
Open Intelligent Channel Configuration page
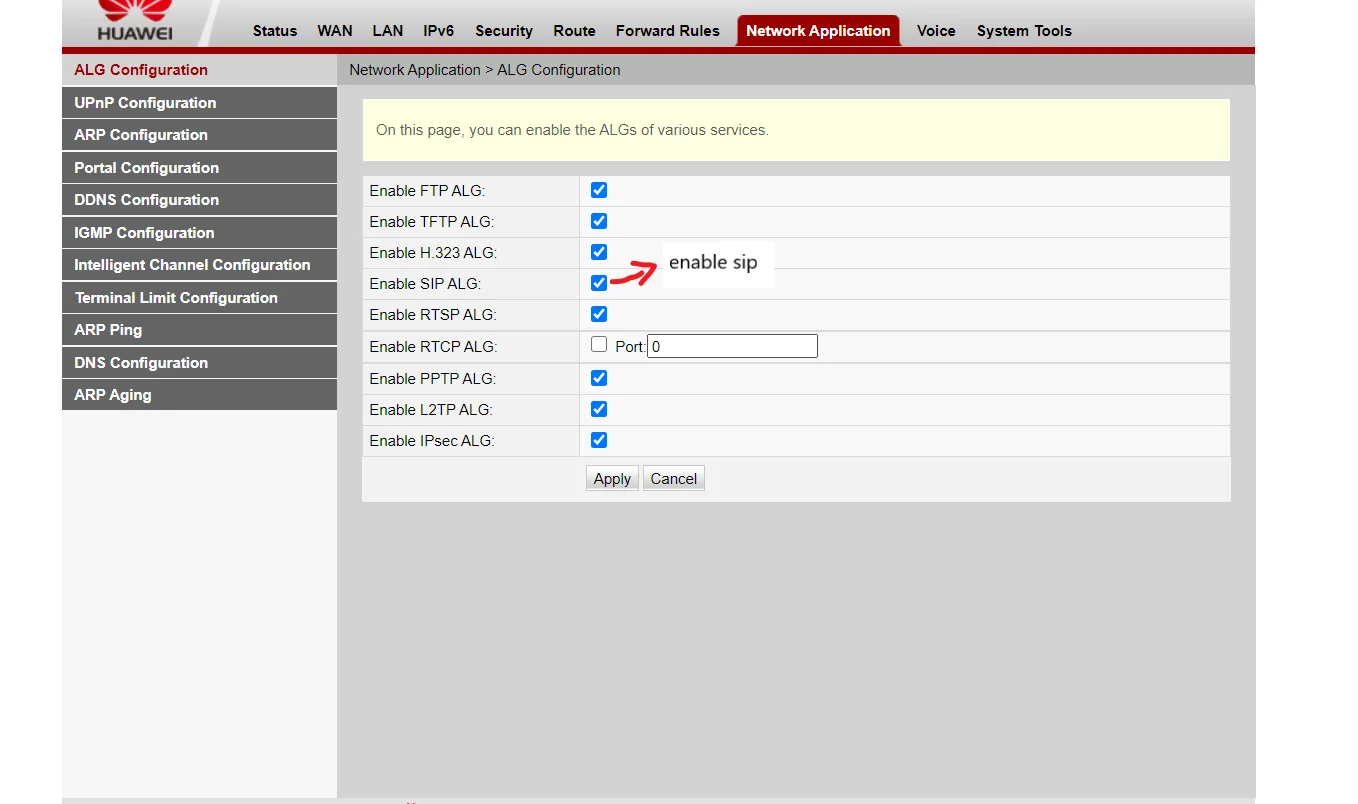tap(192, 265)
